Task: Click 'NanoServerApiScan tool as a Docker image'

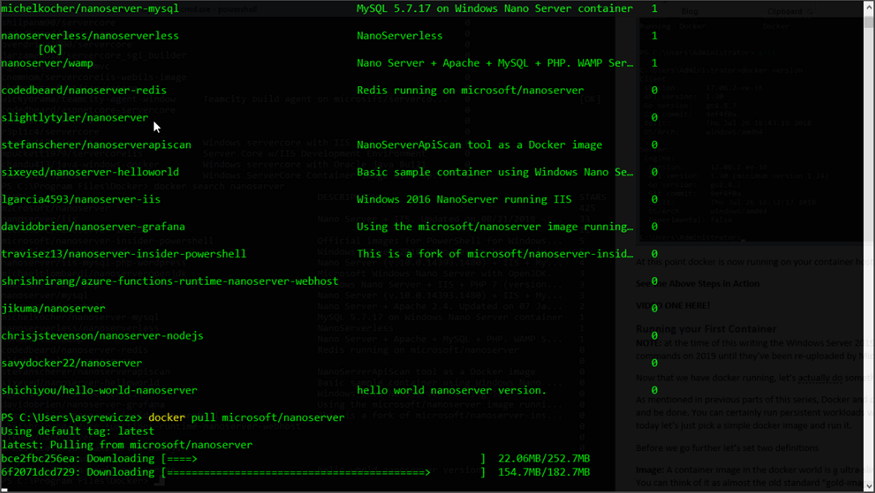Action: pos(479,145)
